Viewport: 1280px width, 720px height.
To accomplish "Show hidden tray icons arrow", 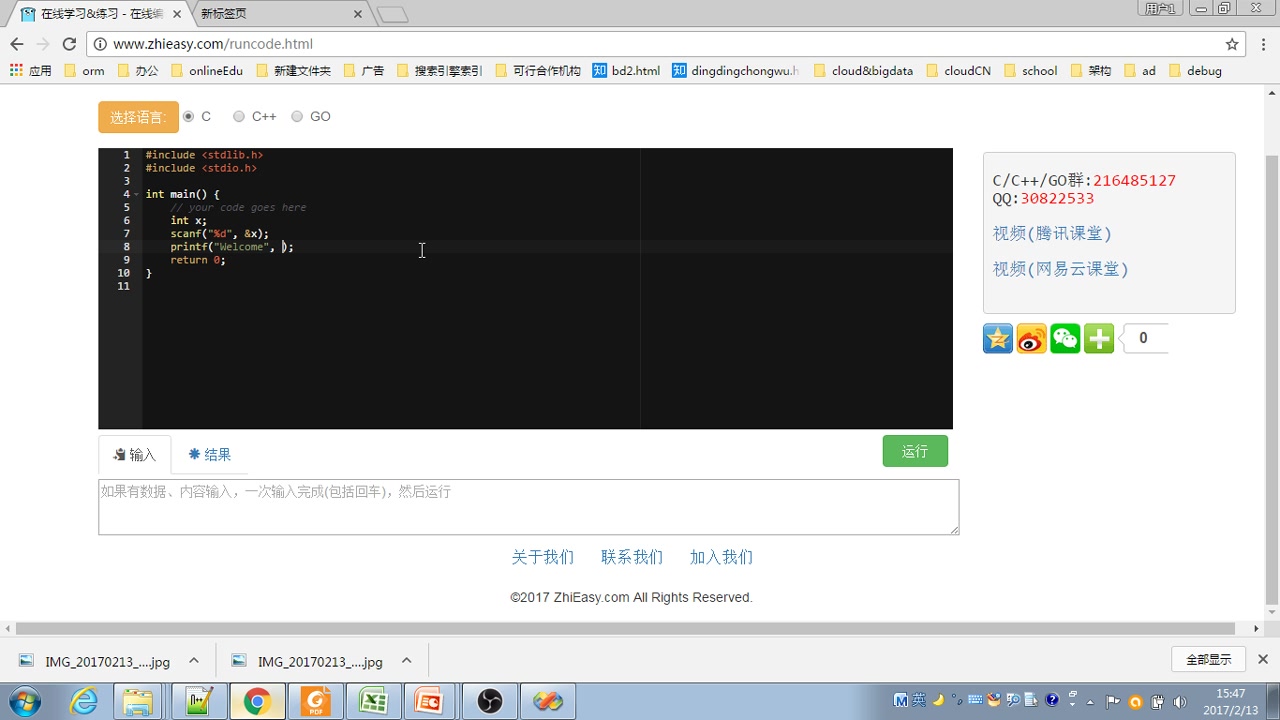I will (1090, 701).
